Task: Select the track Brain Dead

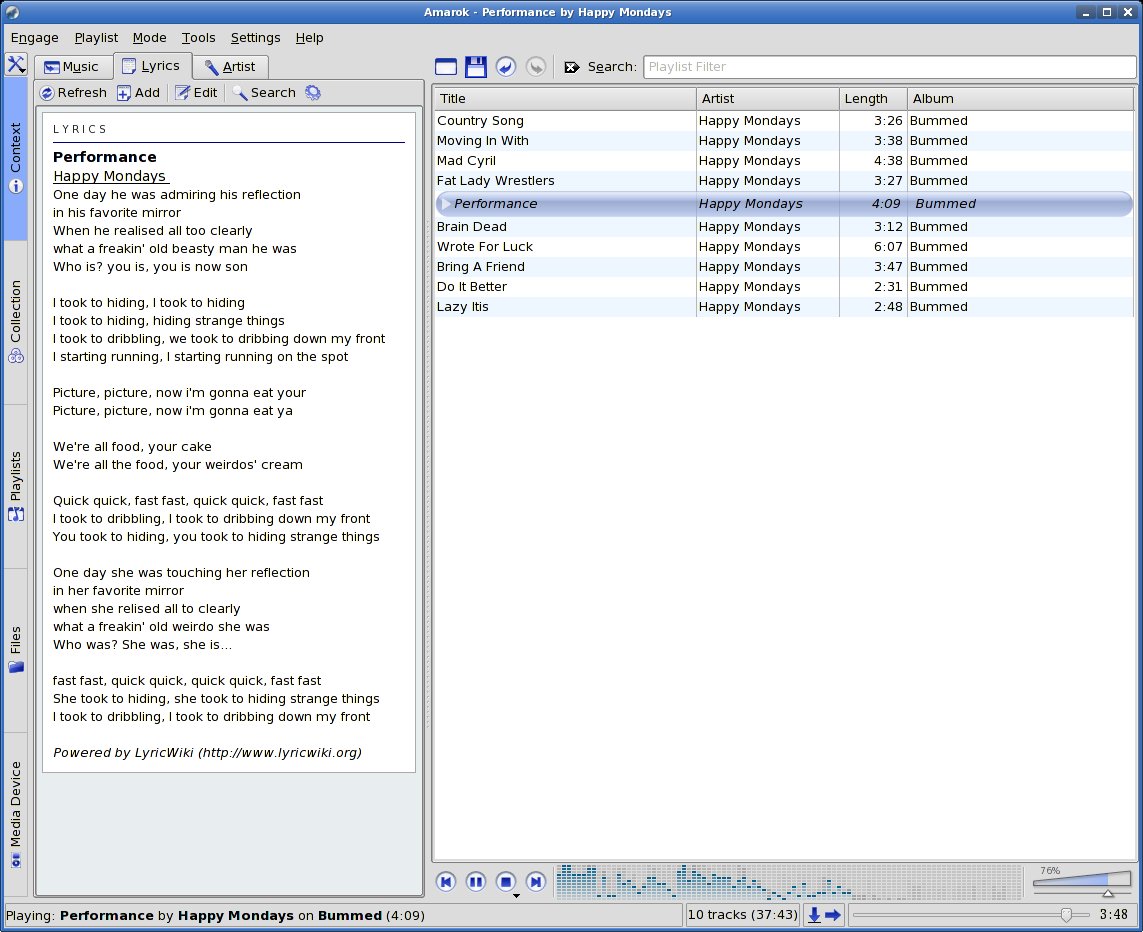Action: pos(784,227)
